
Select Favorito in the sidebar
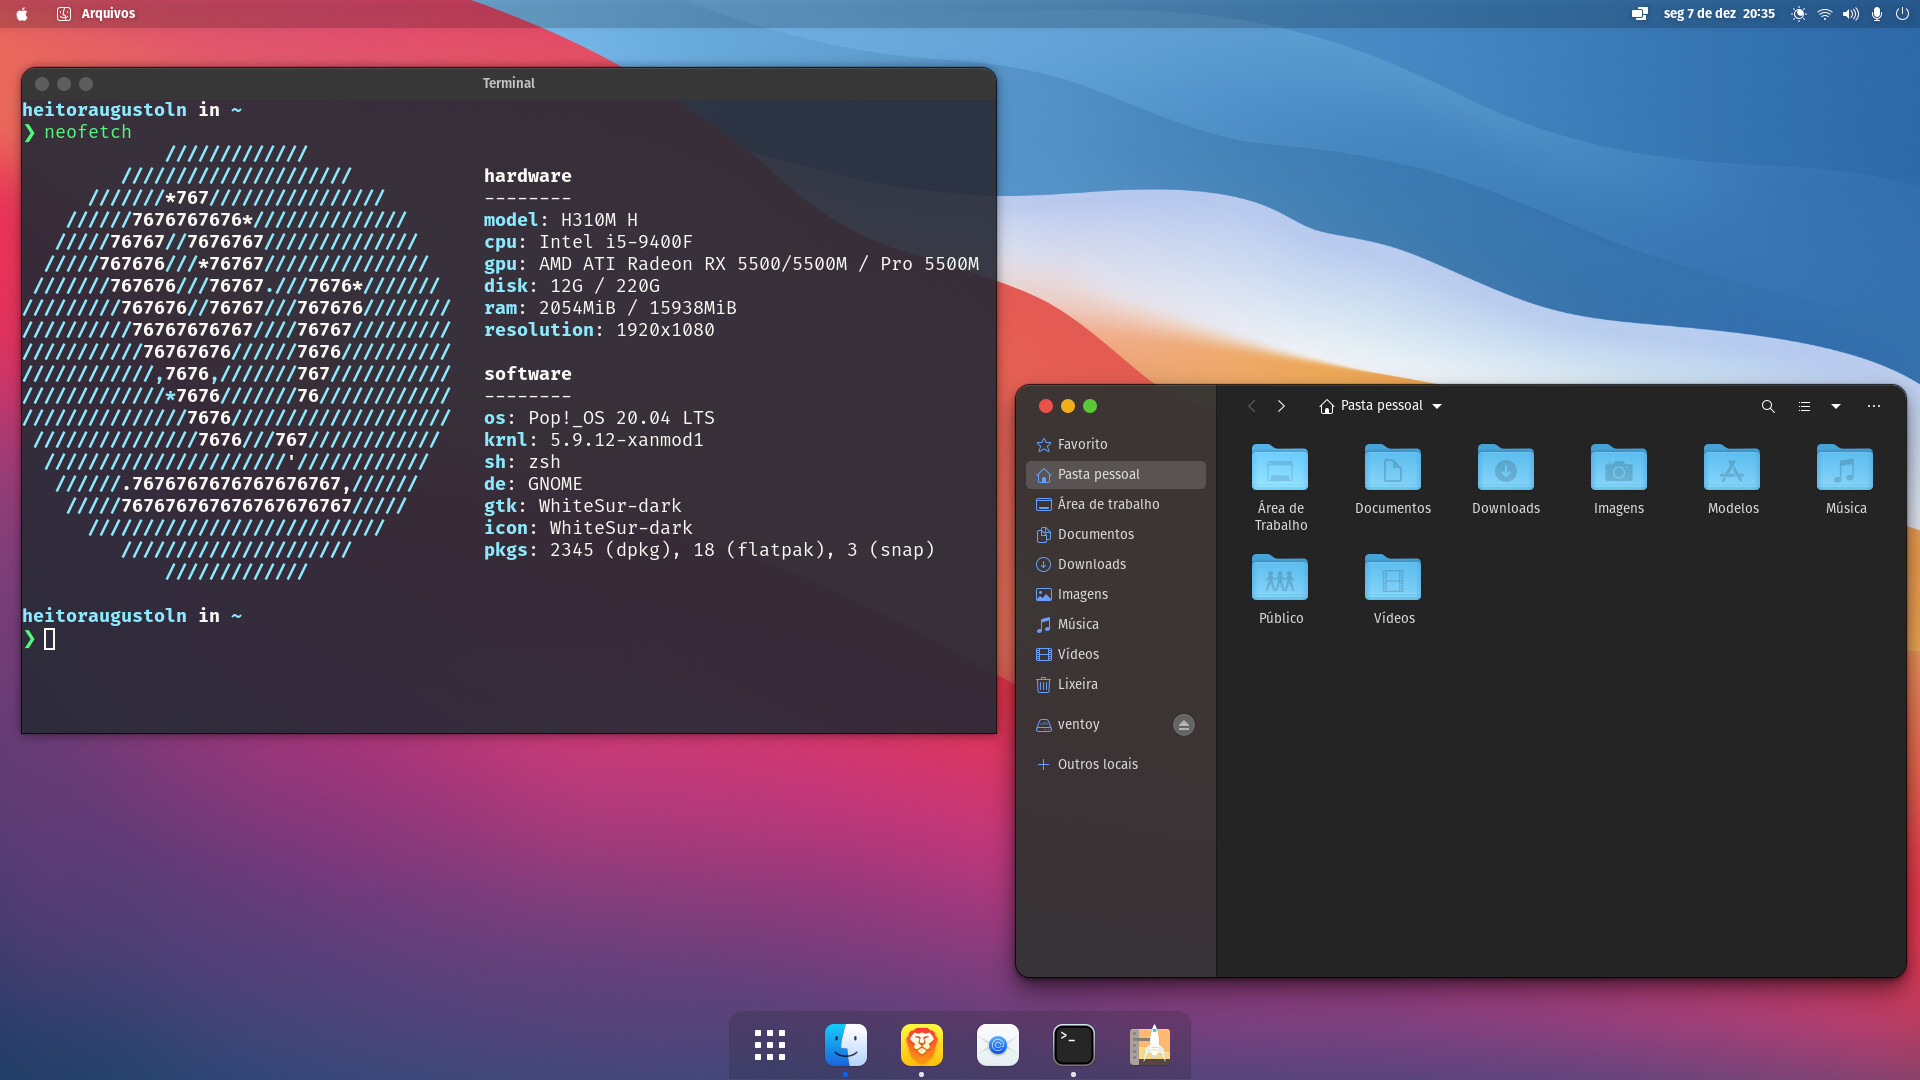point(1081,444)
